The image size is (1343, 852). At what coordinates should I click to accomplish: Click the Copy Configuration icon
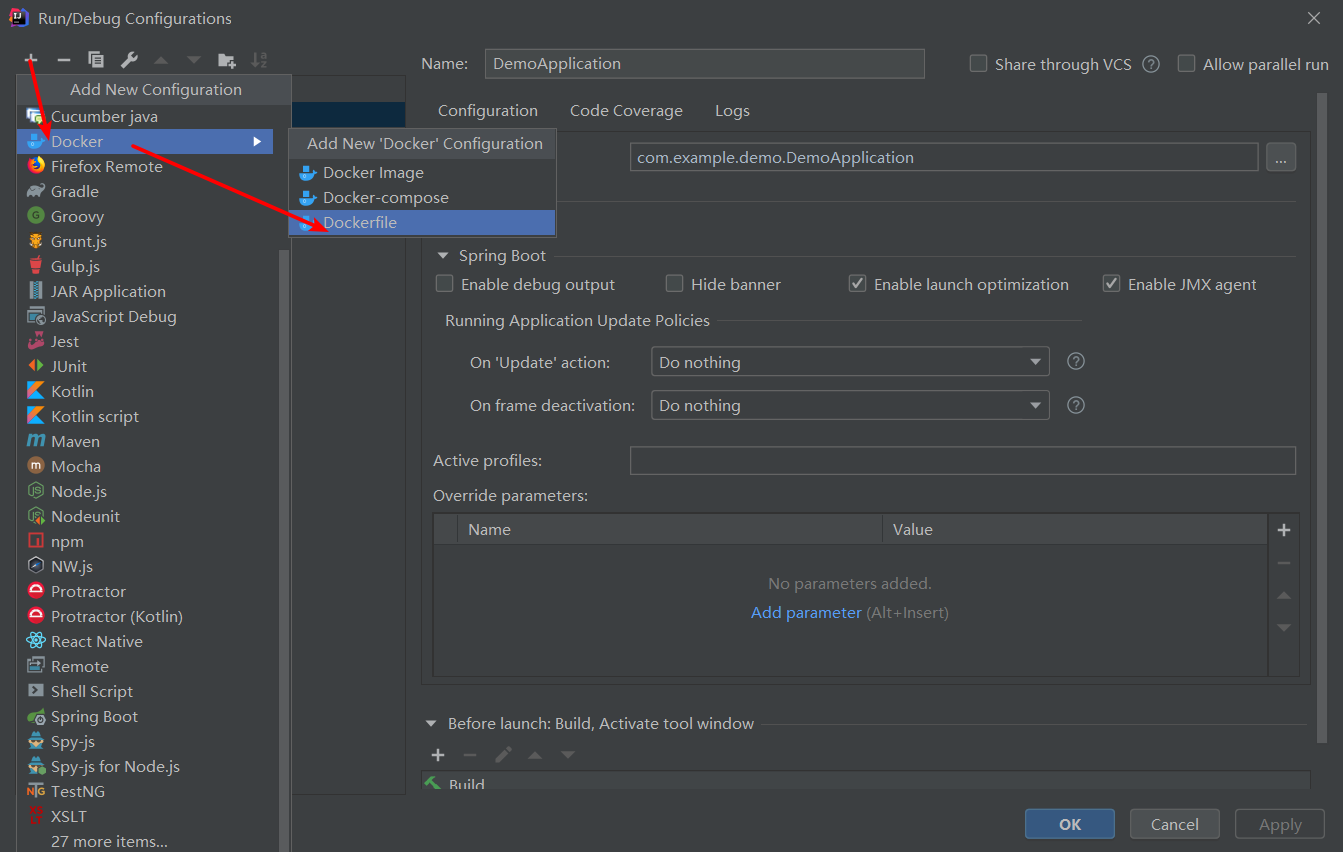pos(96,60)
